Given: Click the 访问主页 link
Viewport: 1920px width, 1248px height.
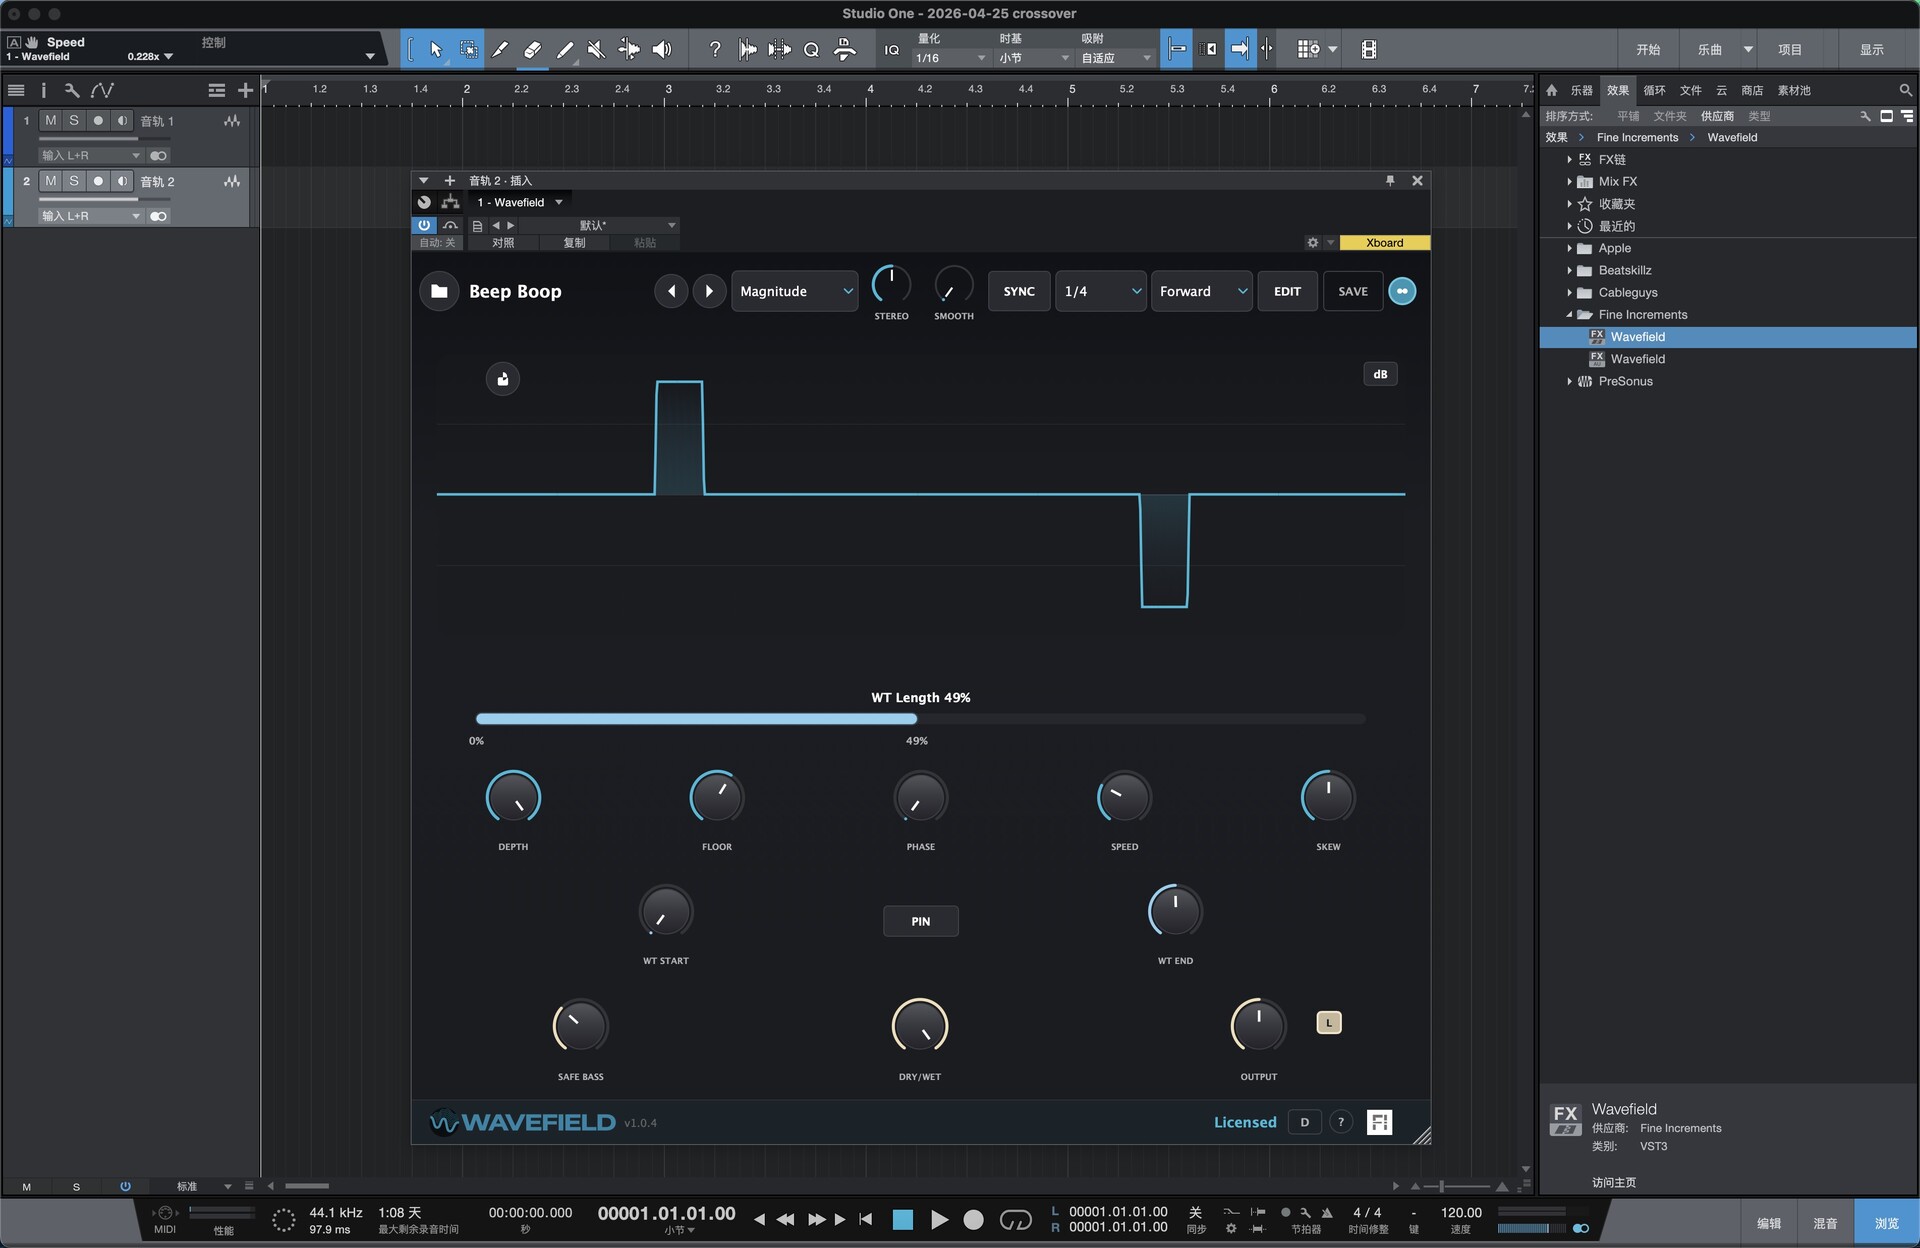Looking at the screenshot, I should [1614, 1182].
